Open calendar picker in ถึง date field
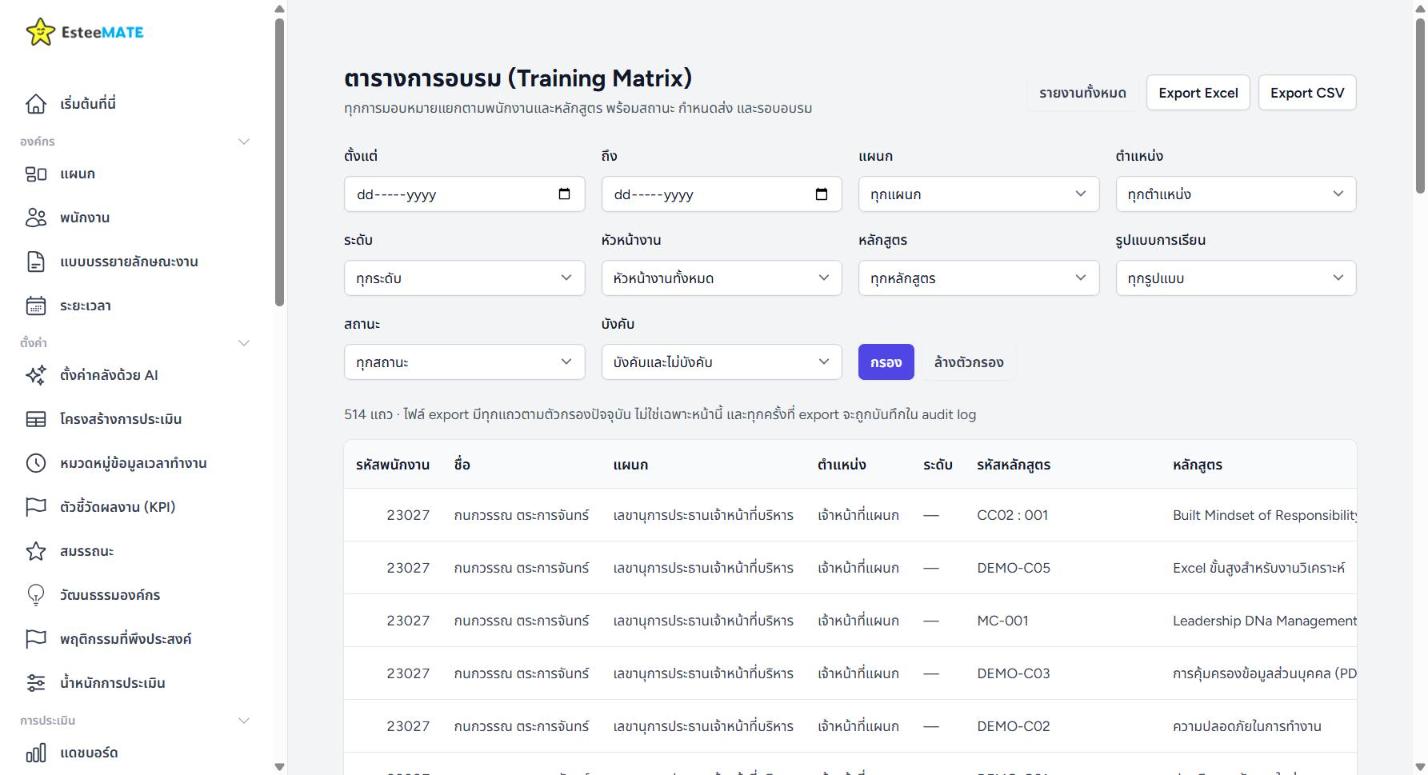The image size is (1428, 775). (x=823, y=195)
